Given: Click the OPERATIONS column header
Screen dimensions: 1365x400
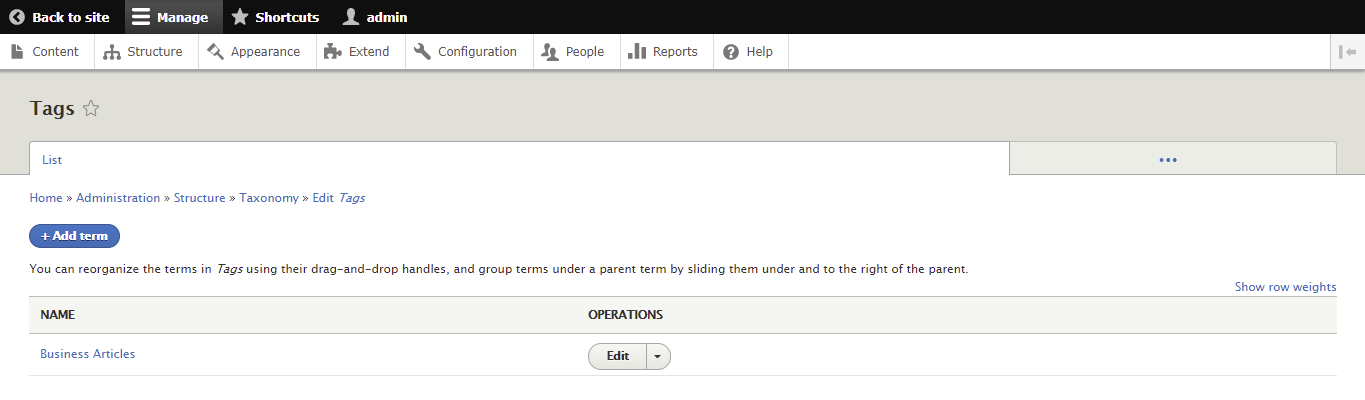Looking at the screenshot, I should click(625, 315).
